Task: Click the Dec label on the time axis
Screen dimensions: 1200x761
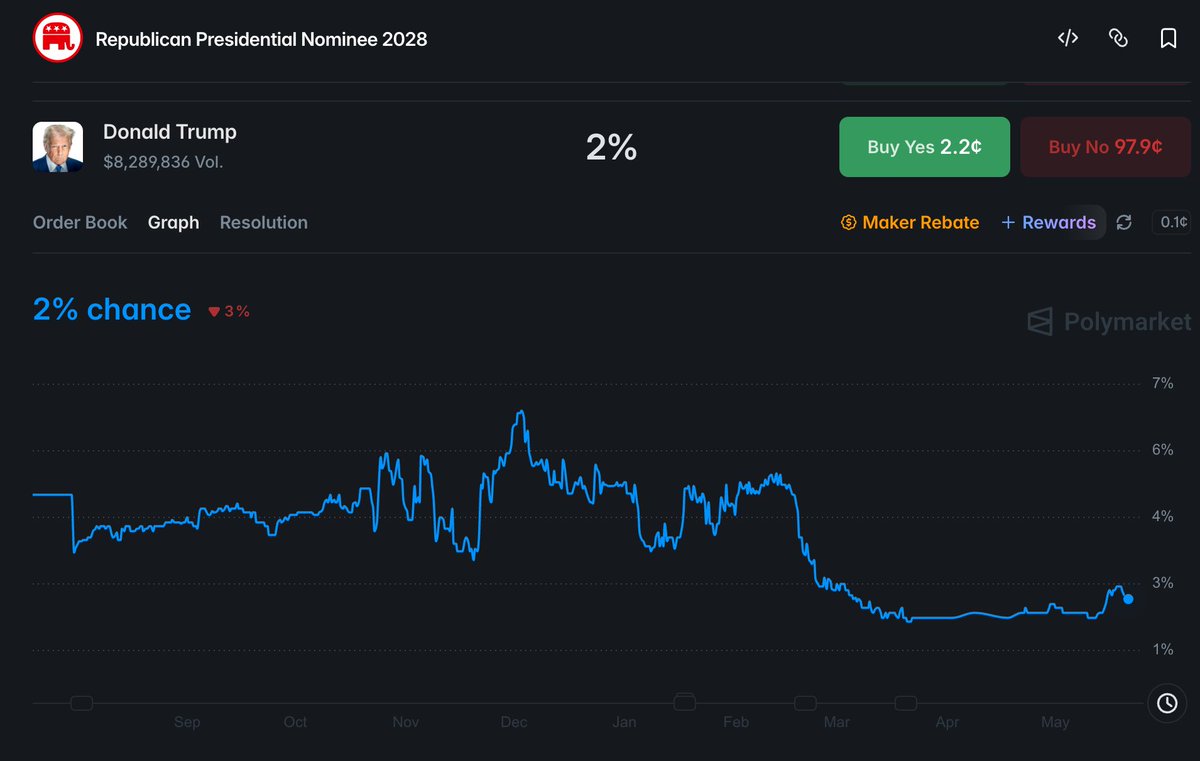Action: pyautogui.click(x=514, y=722)
